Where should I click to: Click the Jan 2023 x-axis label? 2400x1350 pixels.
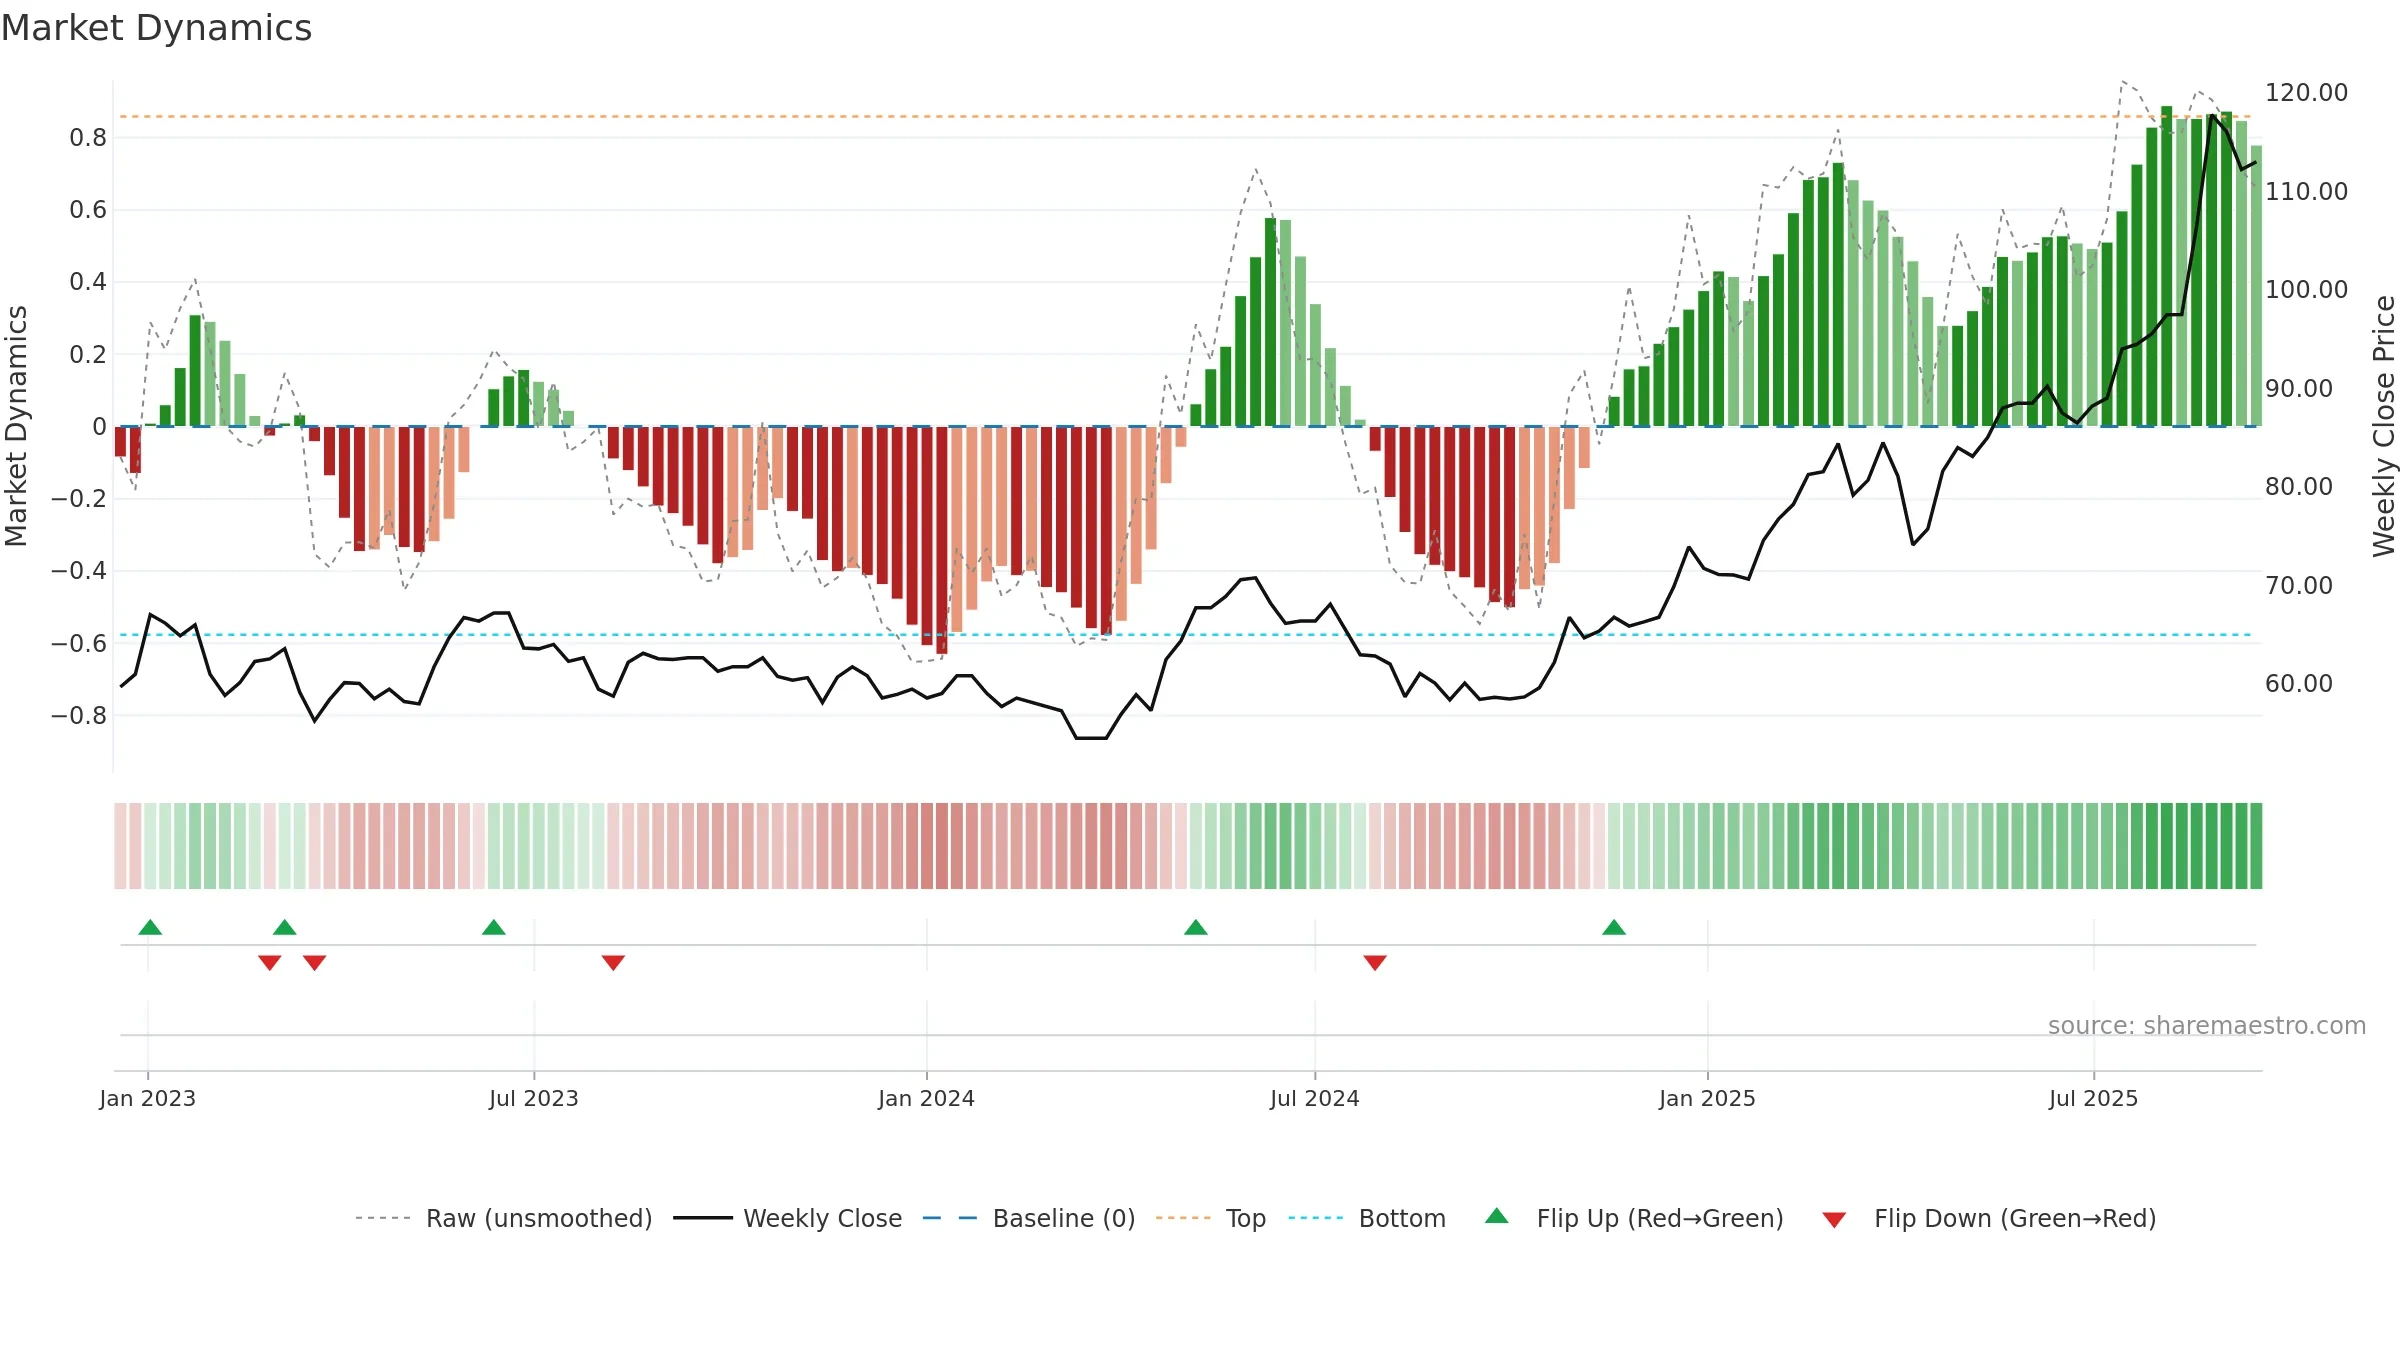click(148, 1098)
